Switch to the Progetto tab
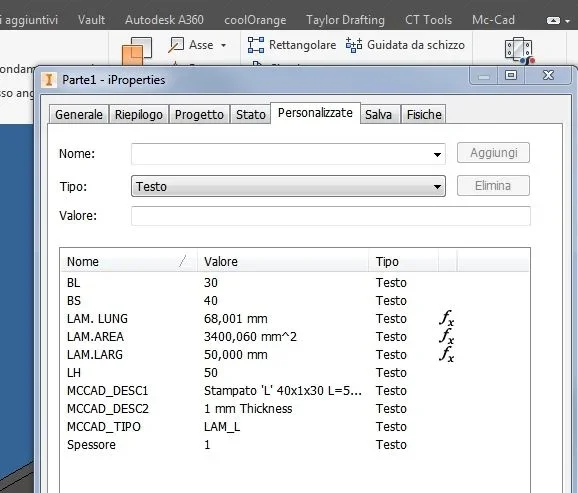This screenshot has height=493, width=578. (199, 114)
